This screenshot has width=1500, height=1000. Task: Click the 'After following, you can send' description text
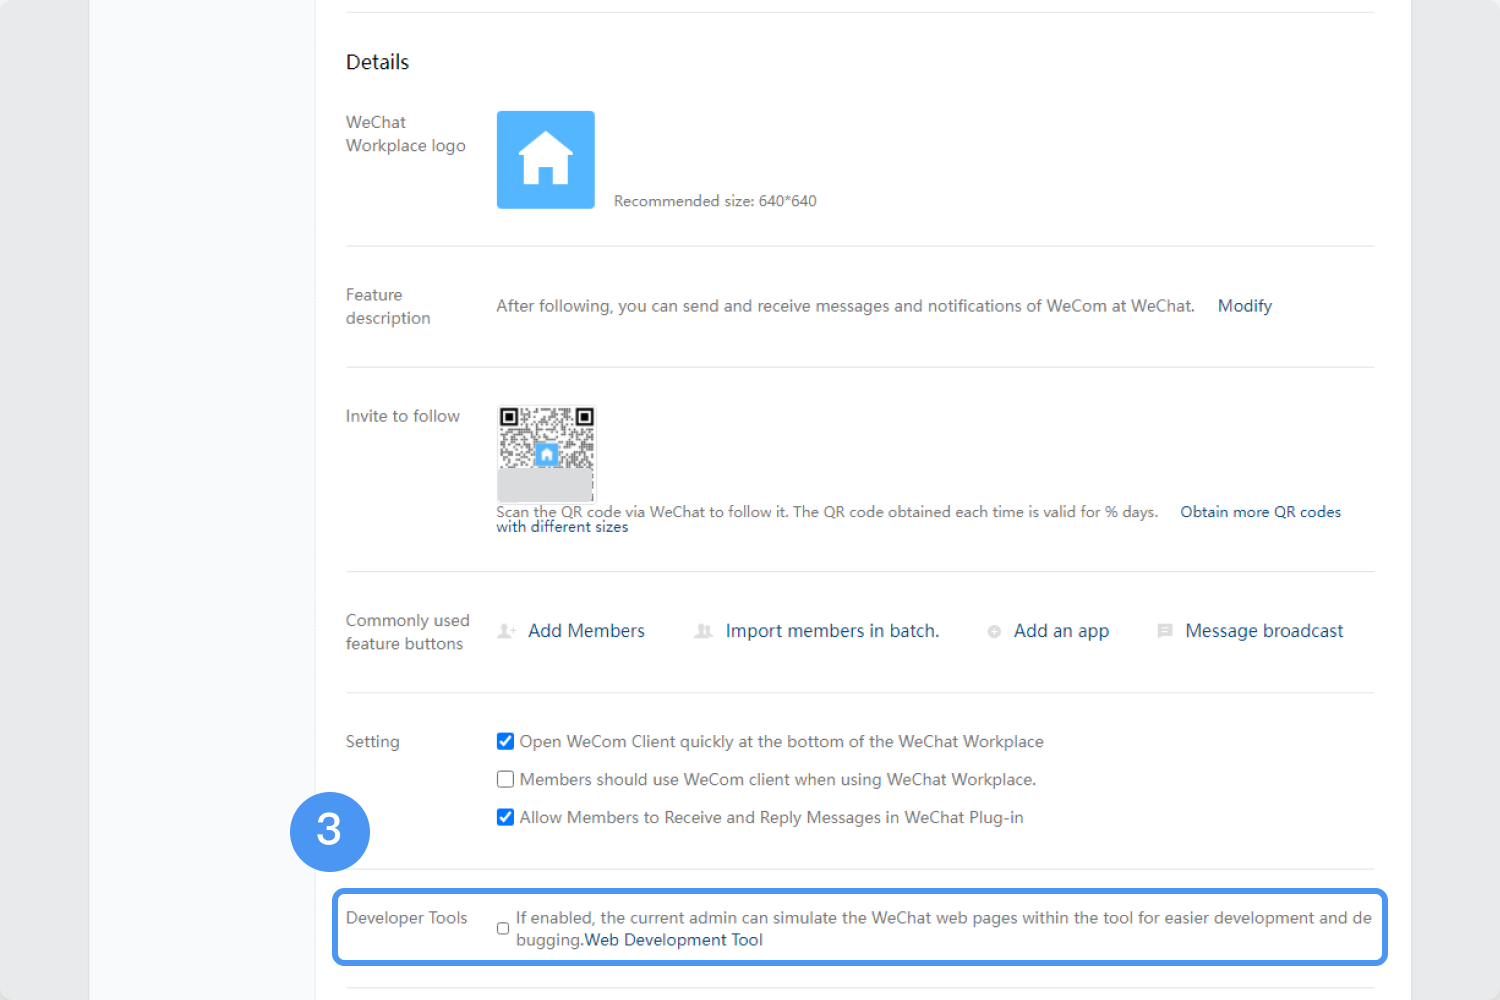pyautogui.click(x=845, y=306)
